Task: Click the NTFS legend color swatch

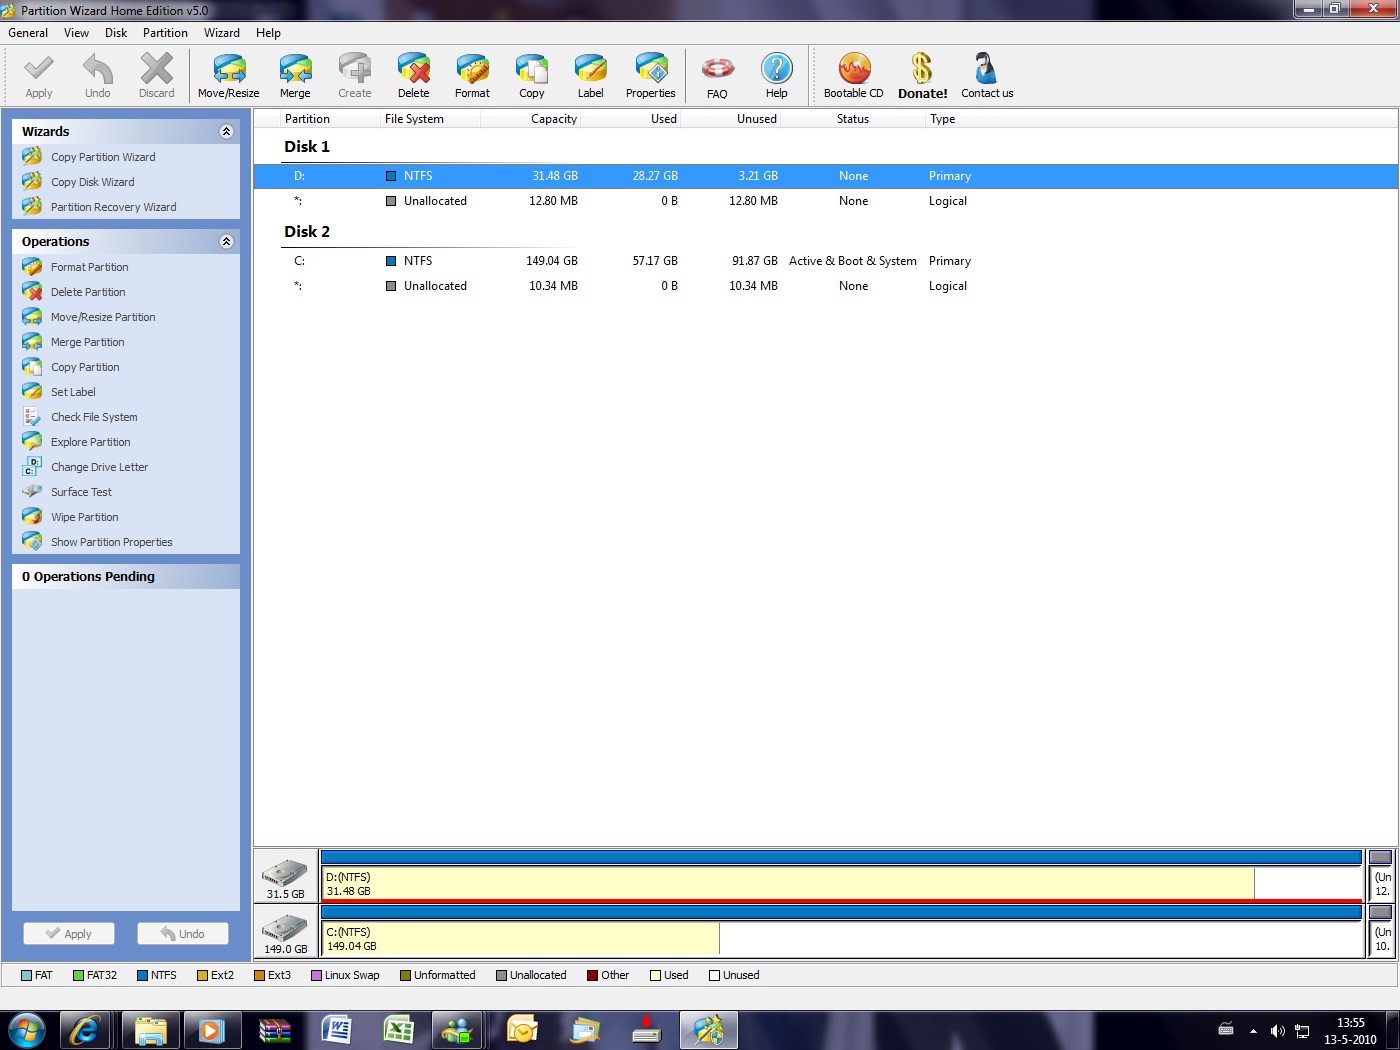Action: coord(142,976)
